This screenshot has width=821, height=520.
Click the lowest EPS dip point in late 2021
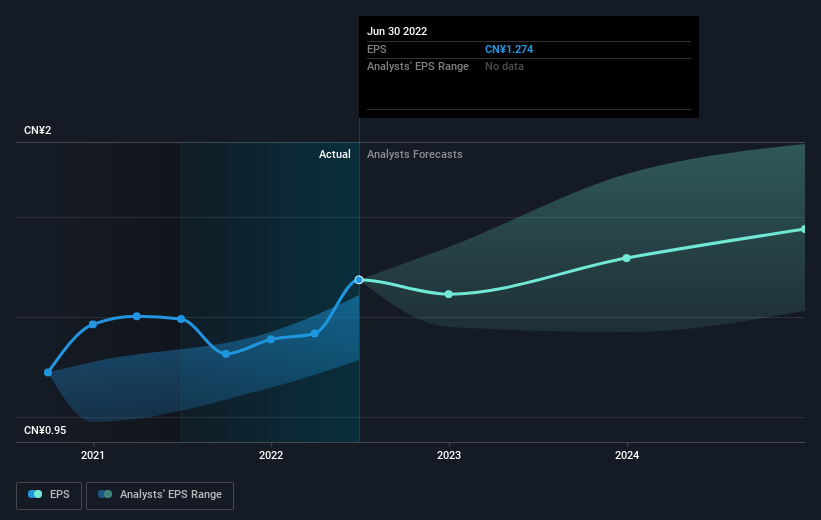coord(226,354)
